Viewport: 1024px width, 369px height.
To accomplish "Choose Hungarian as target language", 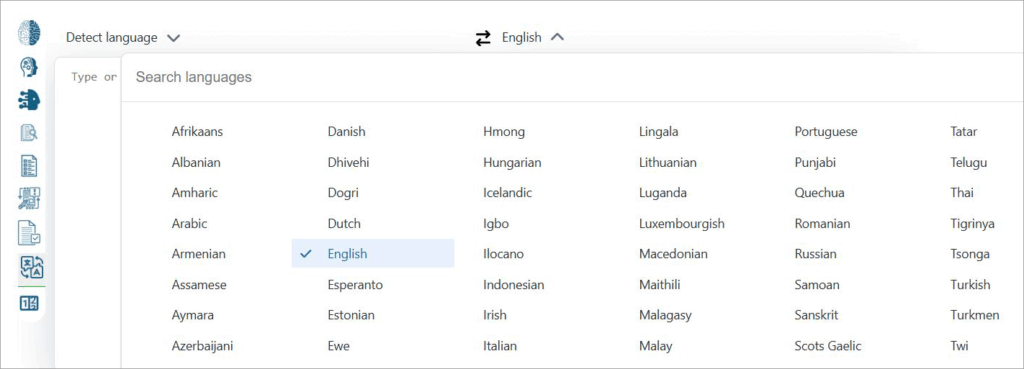I will (x=513, y=163).
